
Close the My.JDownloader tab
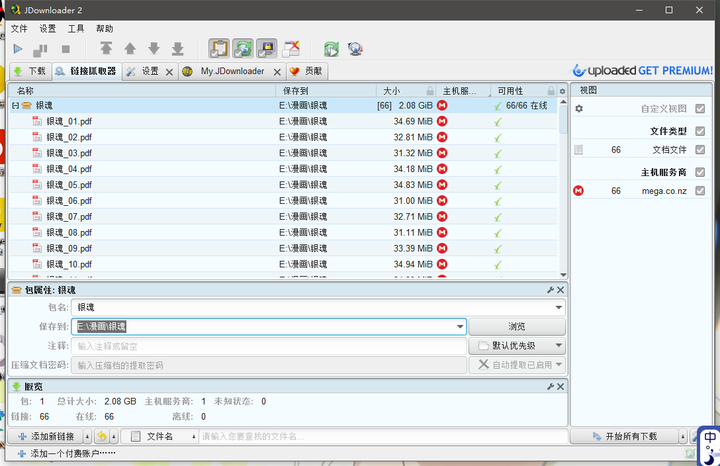(x=277, y=72)
